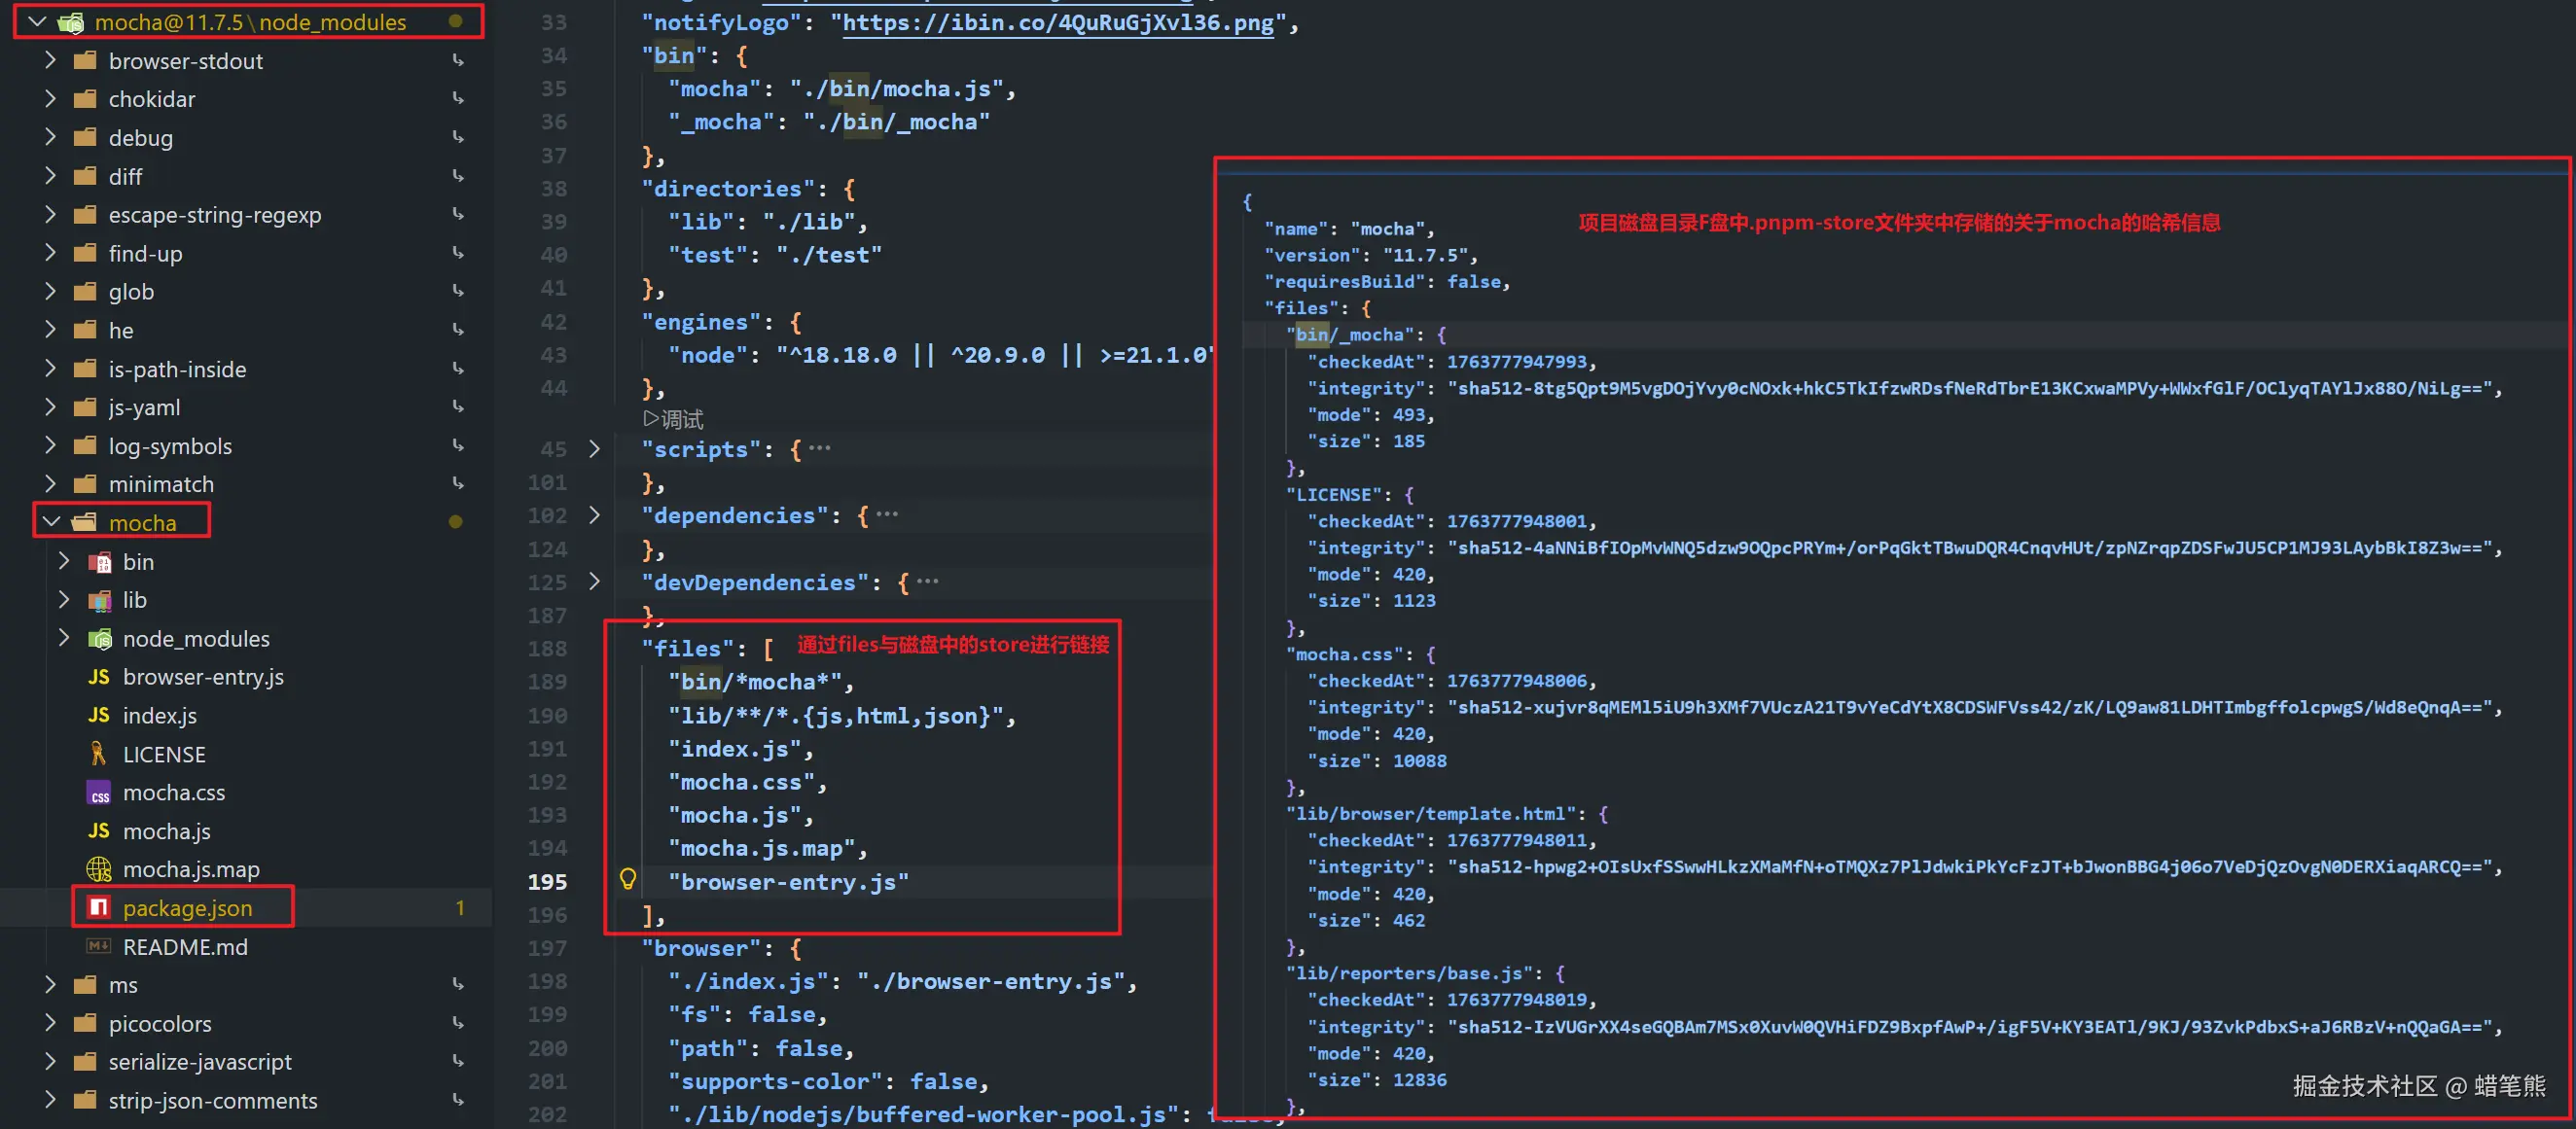Expand the js-yaml folder chevron

point(50,407)
